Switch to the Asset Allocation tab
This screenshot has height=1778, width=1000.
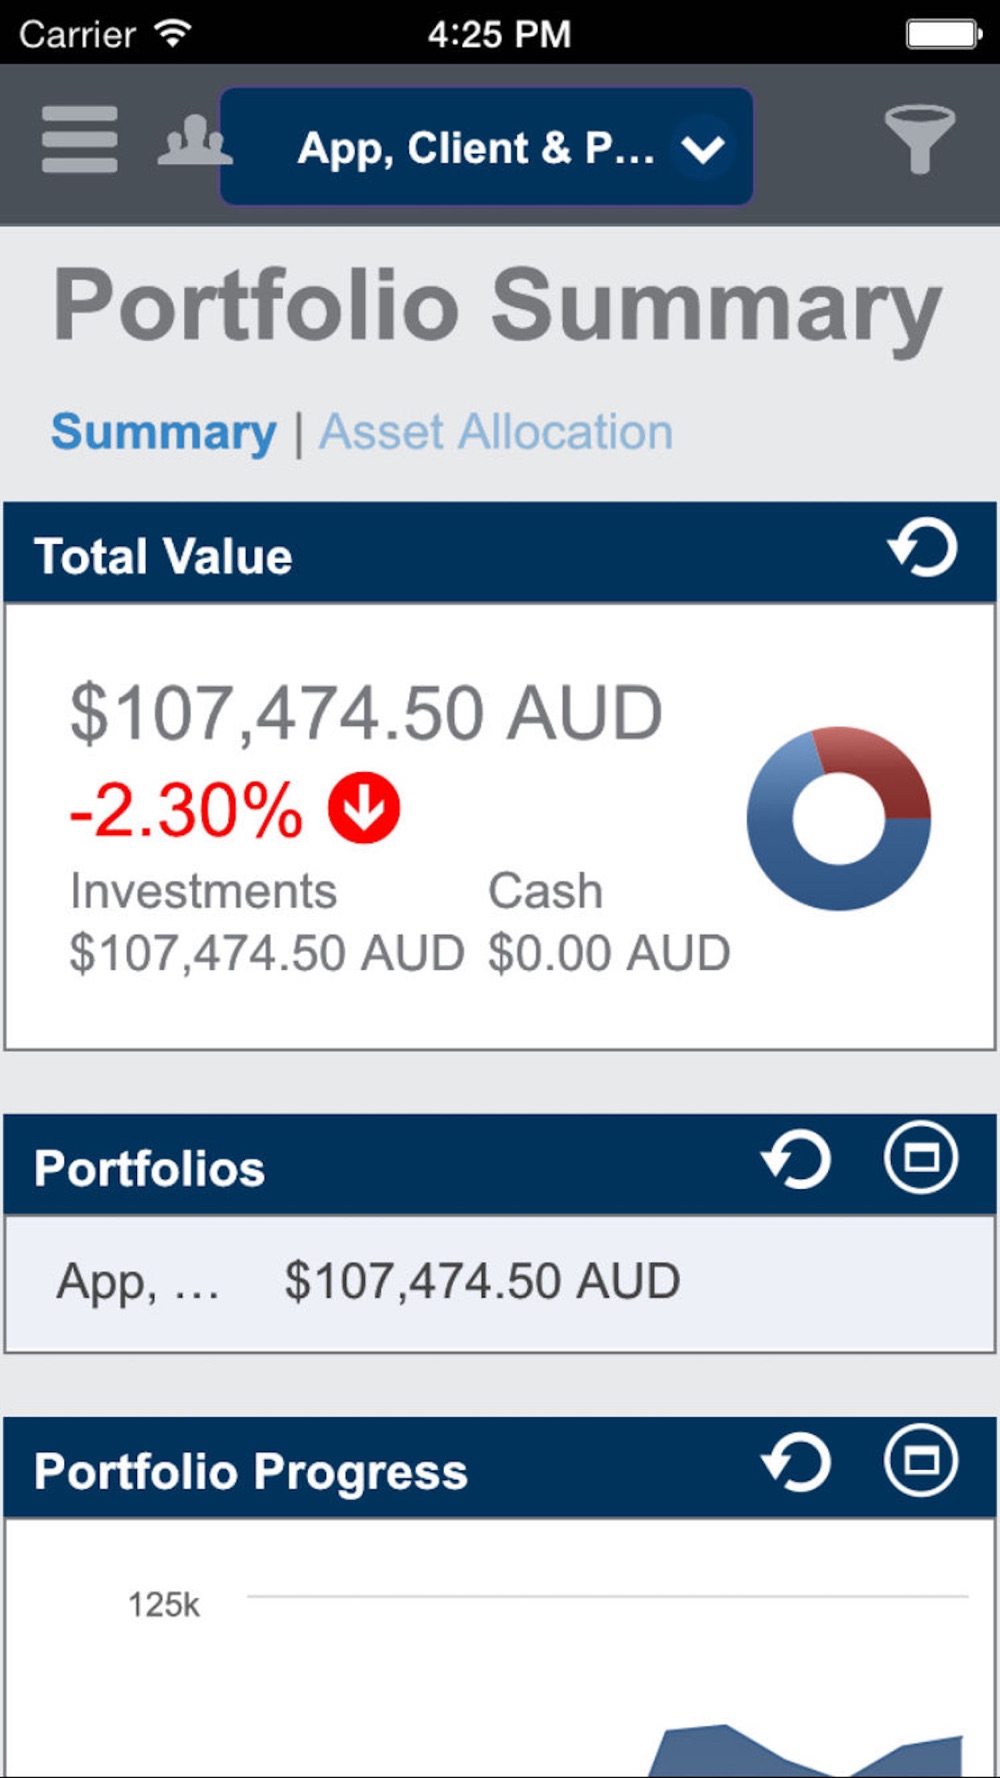click(496, 433)
